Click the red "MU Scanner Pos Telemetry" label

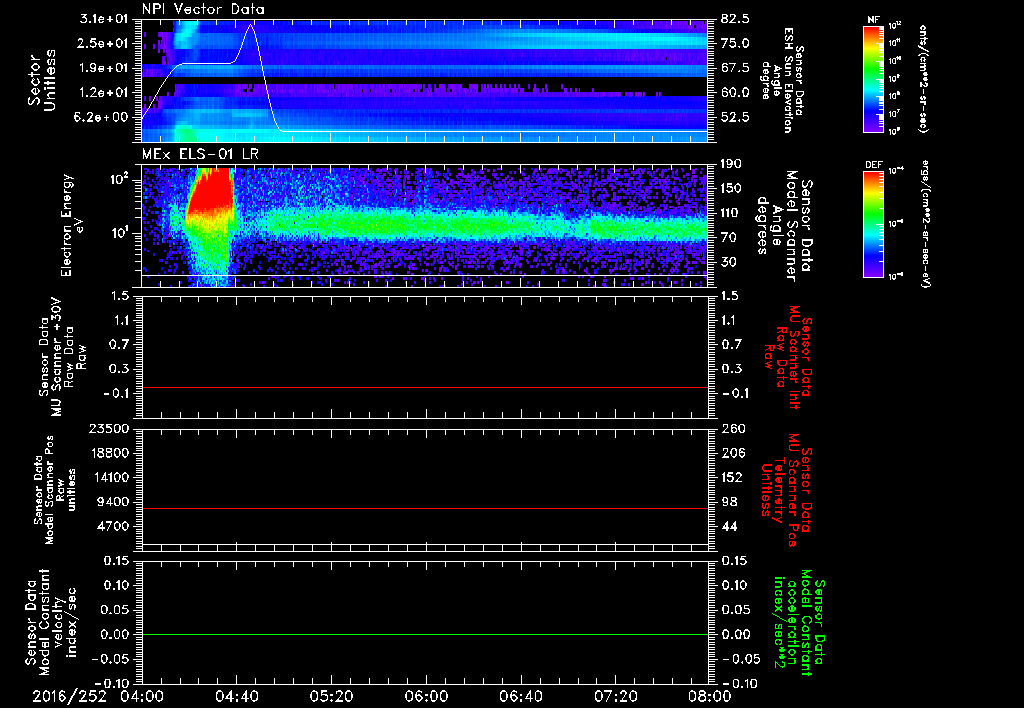click(786, 491)
